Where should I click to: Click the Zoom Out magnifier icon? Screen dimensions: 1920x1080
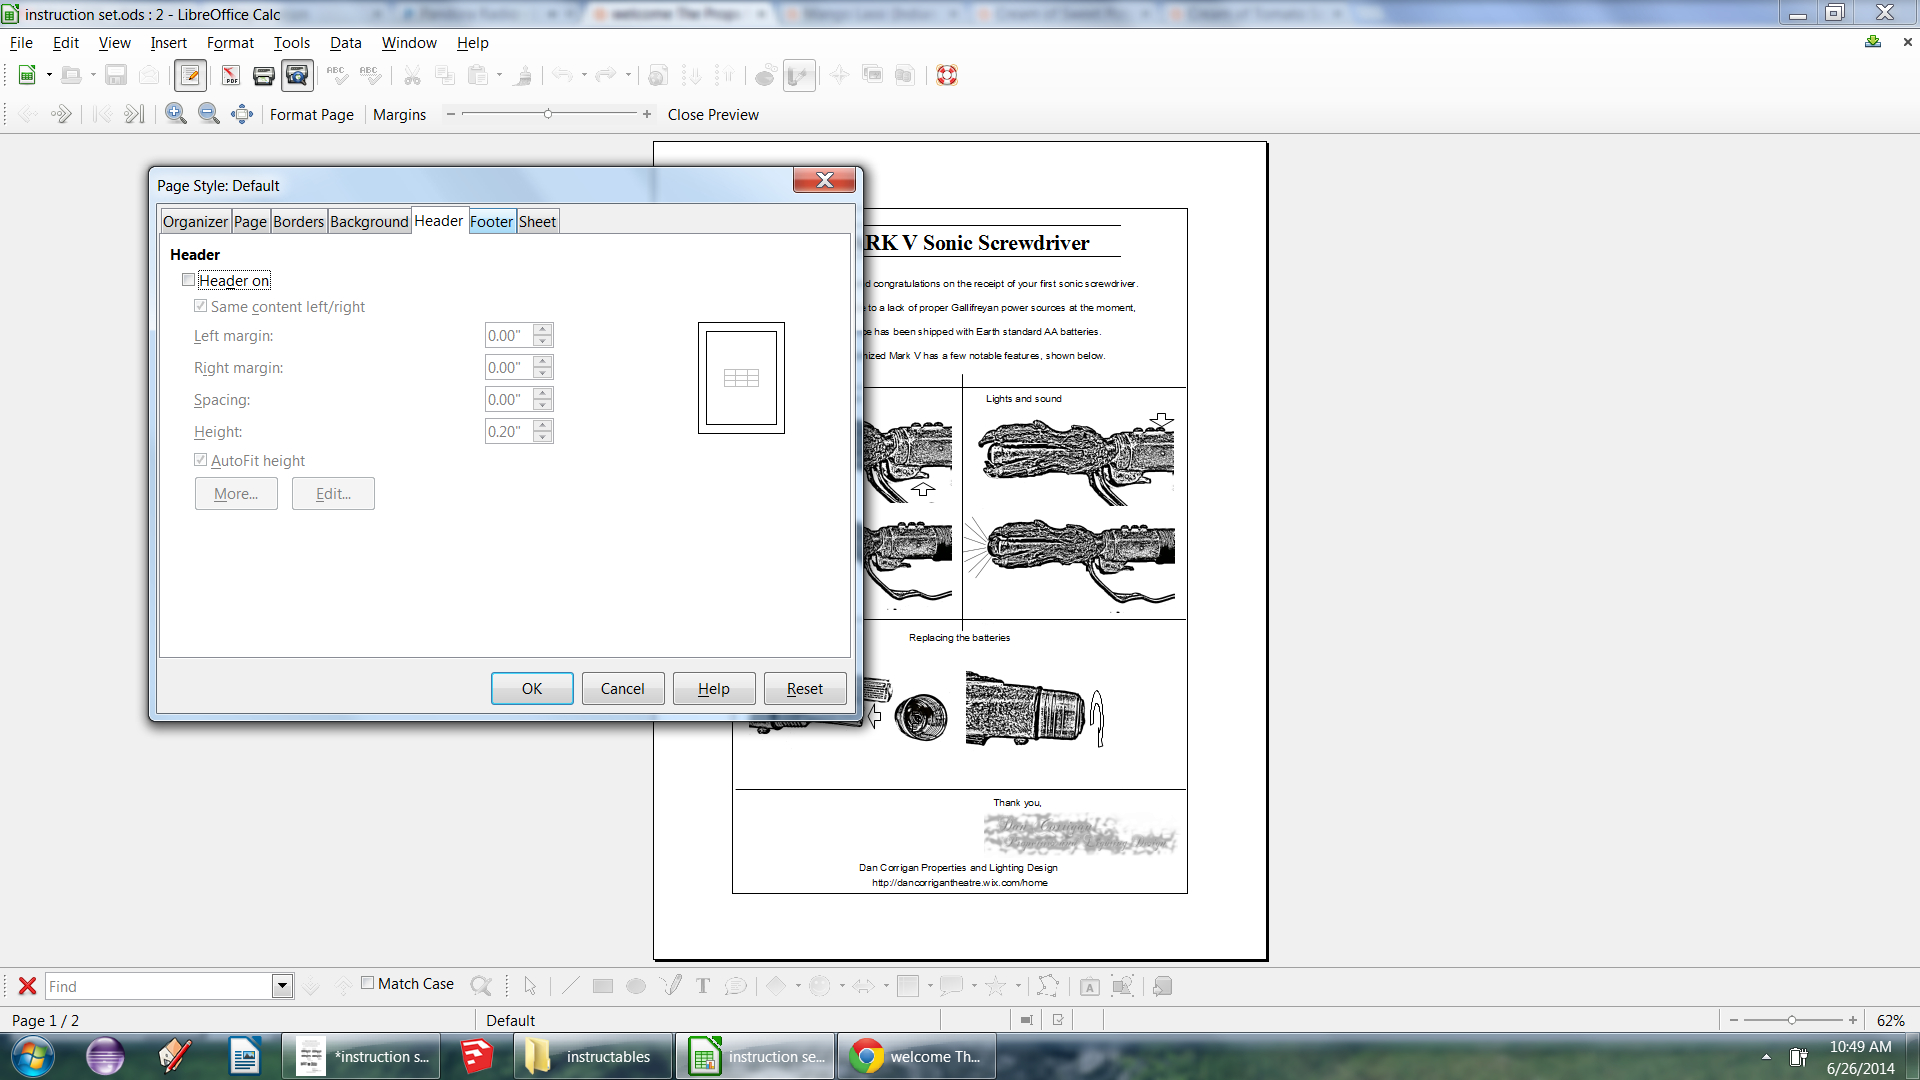click(x=209, y=114)
